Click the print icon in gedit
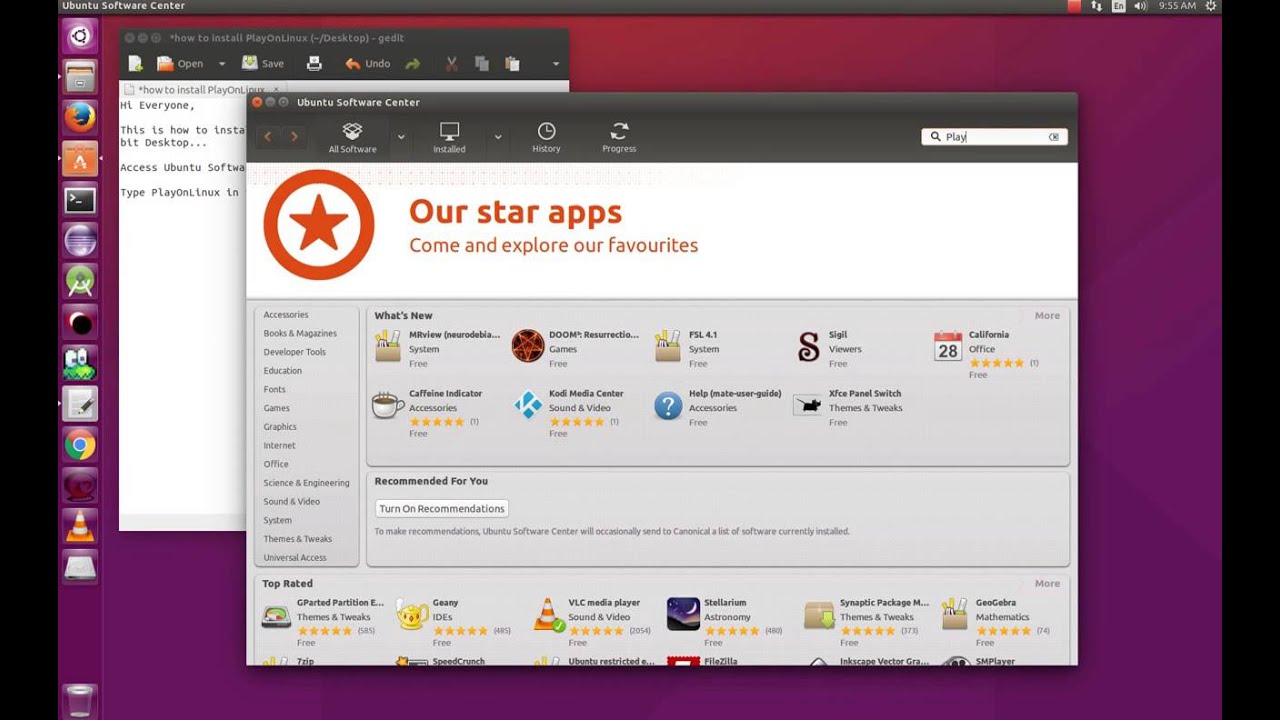This screenshot has height=720, width=1280. tap(314, 64)
